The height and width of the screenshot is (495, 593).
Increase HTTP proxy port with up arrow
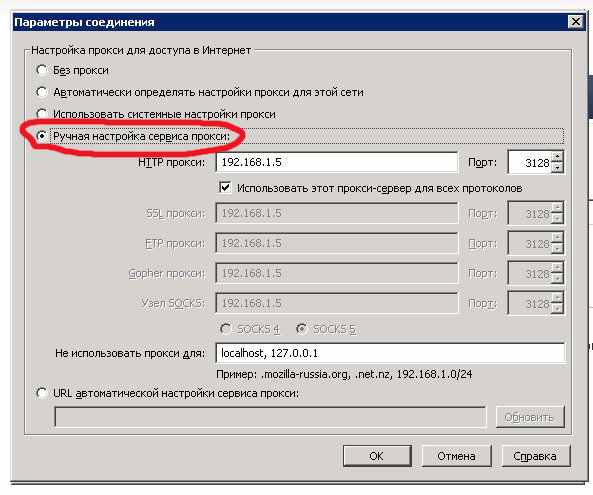[557, 157]
